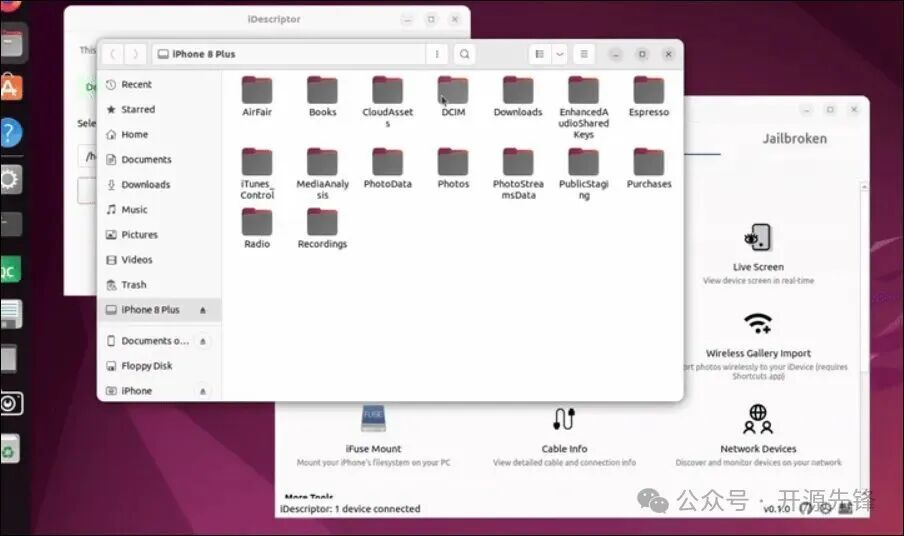Open Settings from the Ubuntu dock

tap(10, 179)
